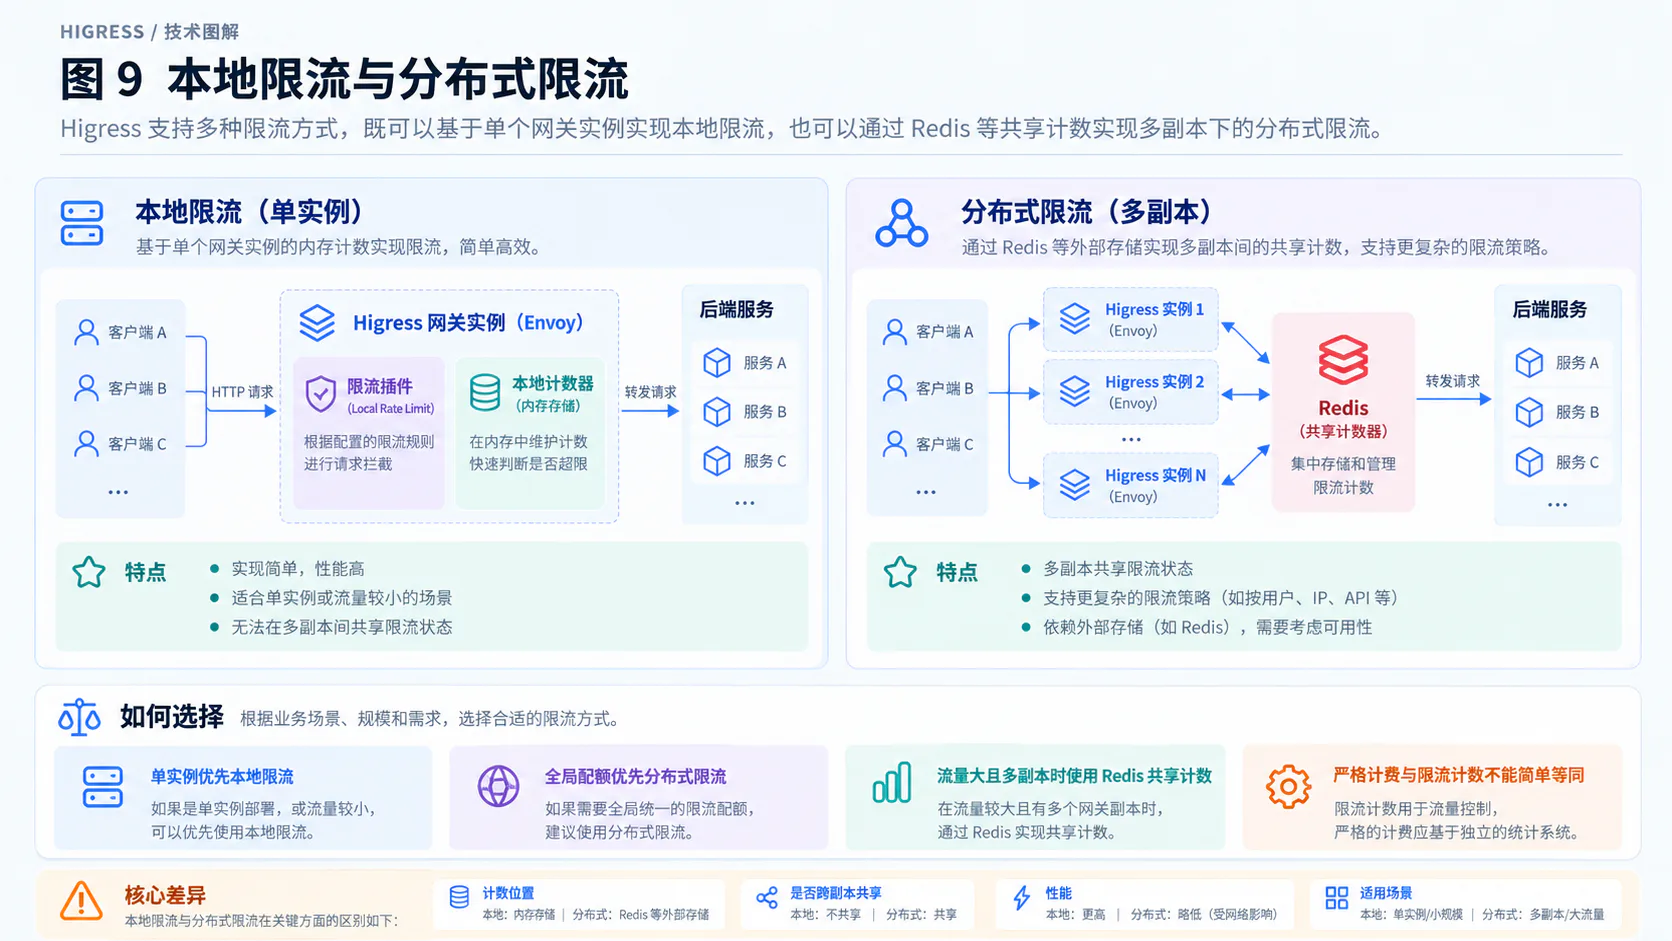Click the globe icon in 全局配额优先分布式限流 card
1672x941 pixels.
tap(498, 786)
